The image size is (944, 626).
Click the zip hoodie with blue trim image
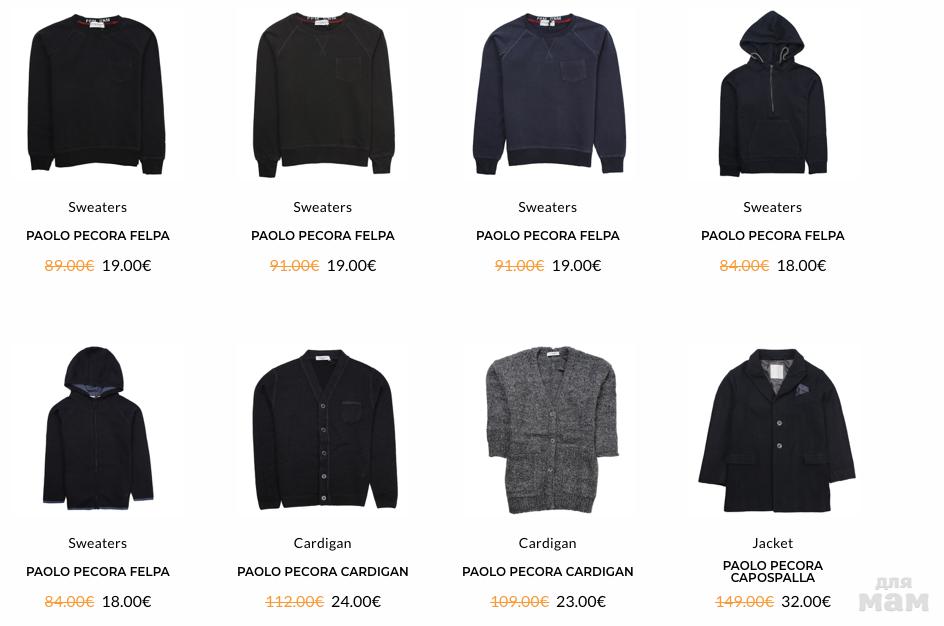pyautogui.click(x=98, y=428)
